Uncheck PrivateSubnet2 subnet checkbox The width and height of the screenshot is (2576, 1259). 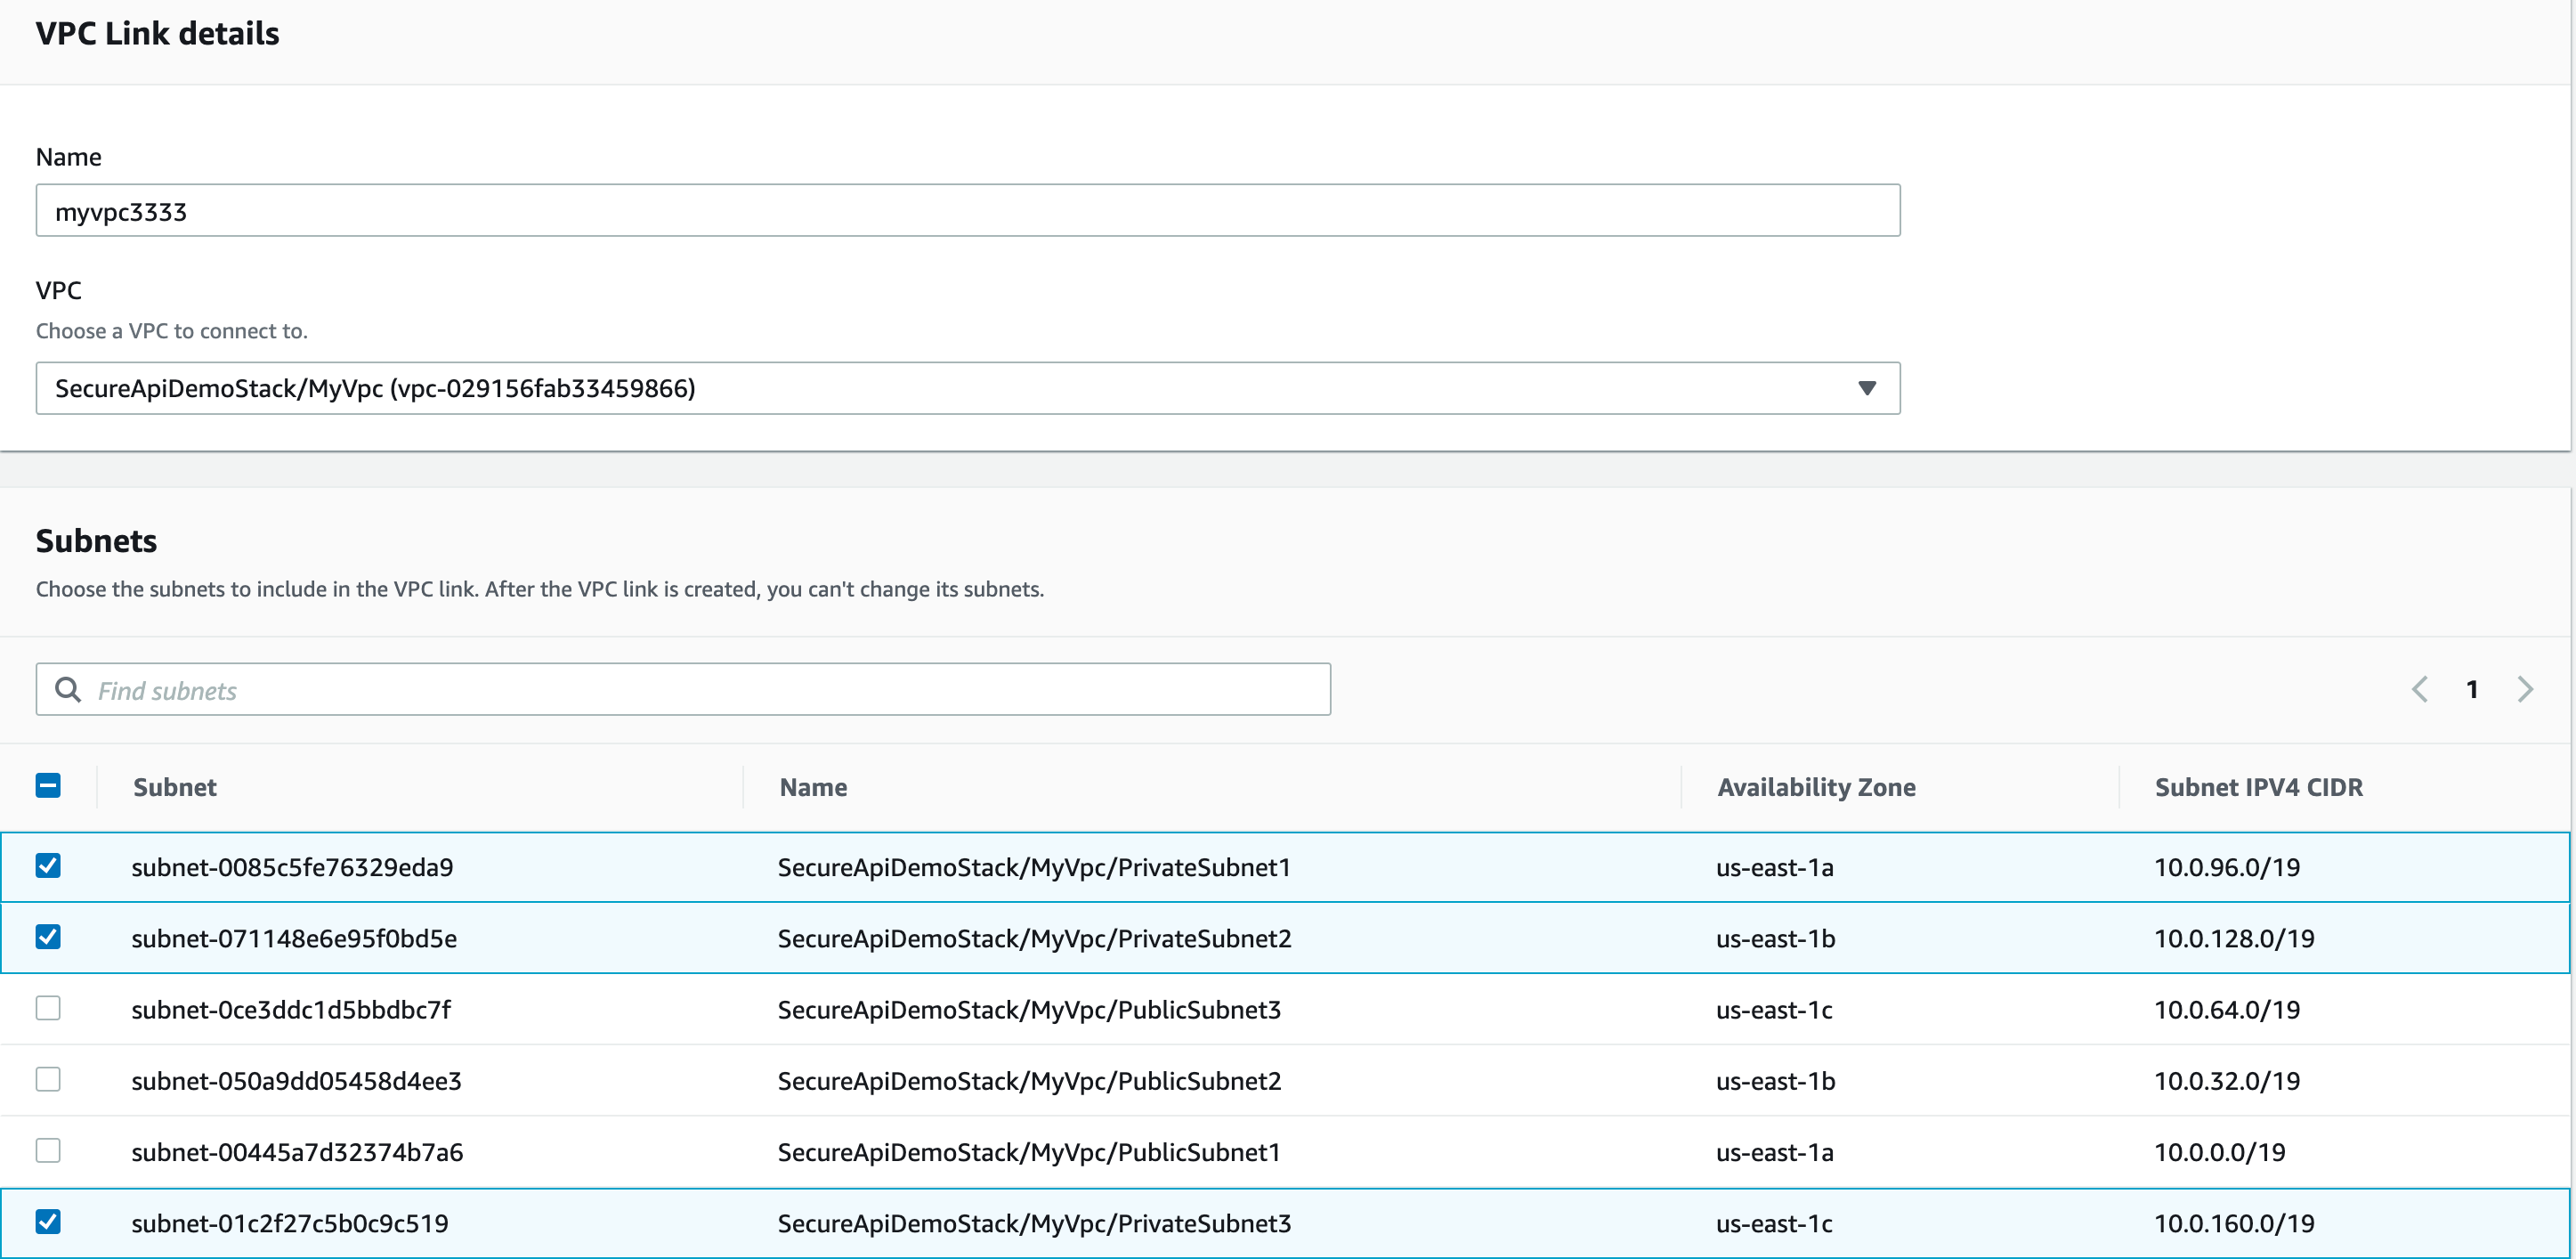pyautogui.click(x=48, y=937)
